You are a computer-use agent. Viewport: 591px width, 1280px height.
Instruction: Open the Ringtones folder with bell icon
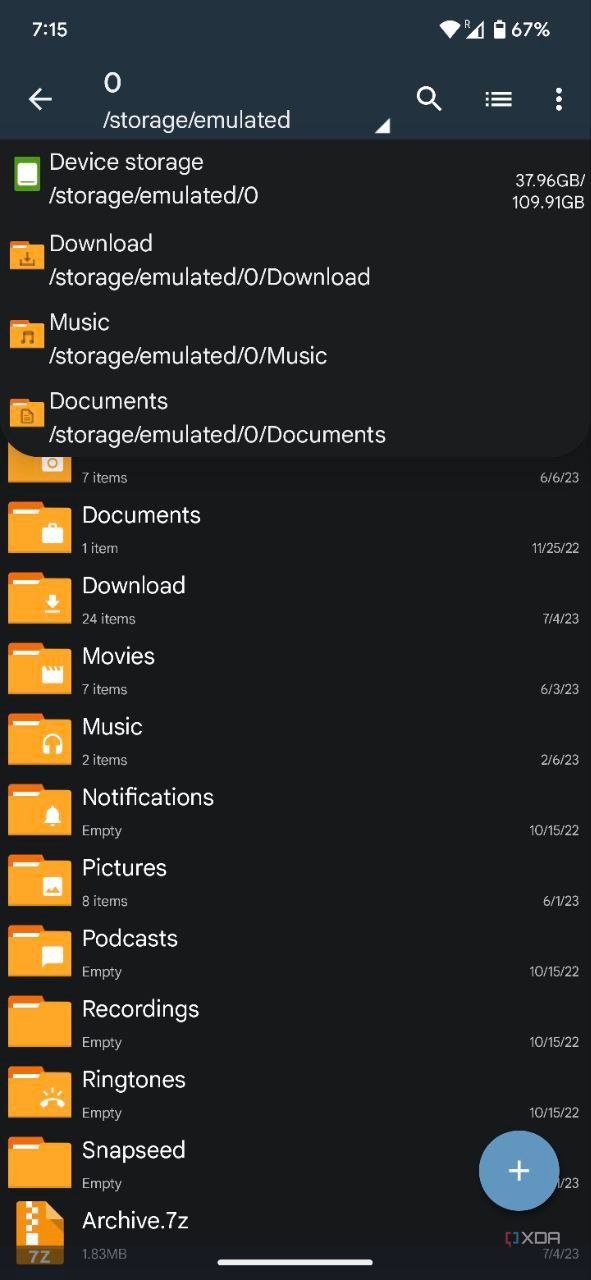pyautogui.click(x=39, y=1092)
